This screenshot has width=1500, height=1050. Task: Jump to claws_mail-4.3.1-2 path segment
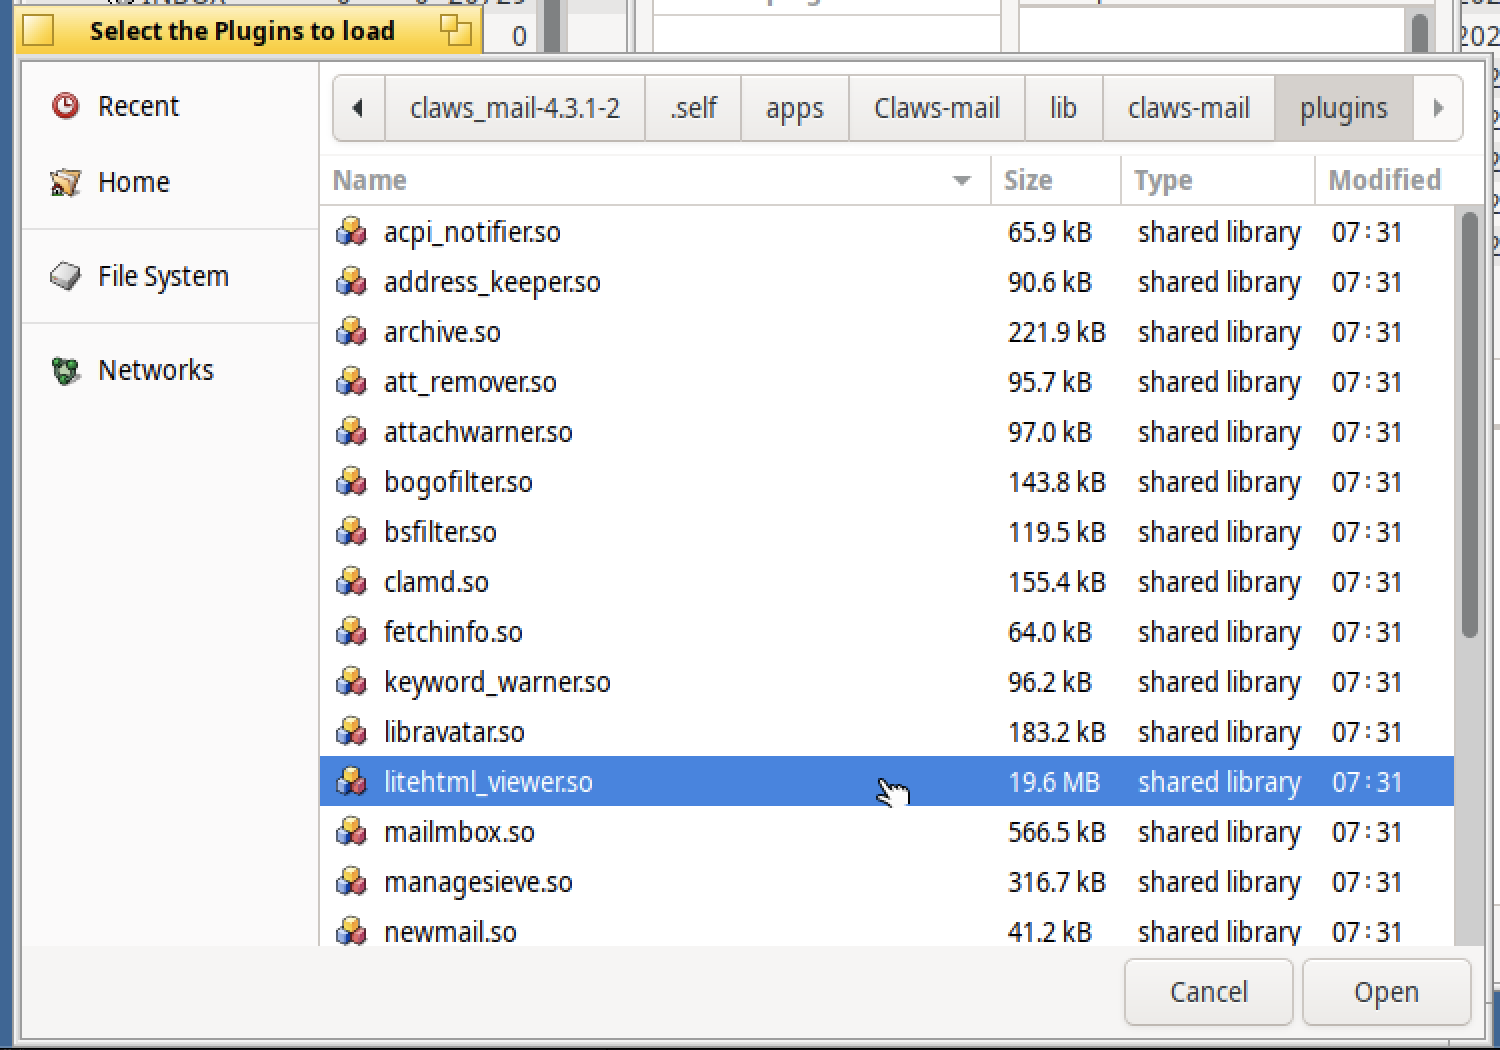(515, 108)
